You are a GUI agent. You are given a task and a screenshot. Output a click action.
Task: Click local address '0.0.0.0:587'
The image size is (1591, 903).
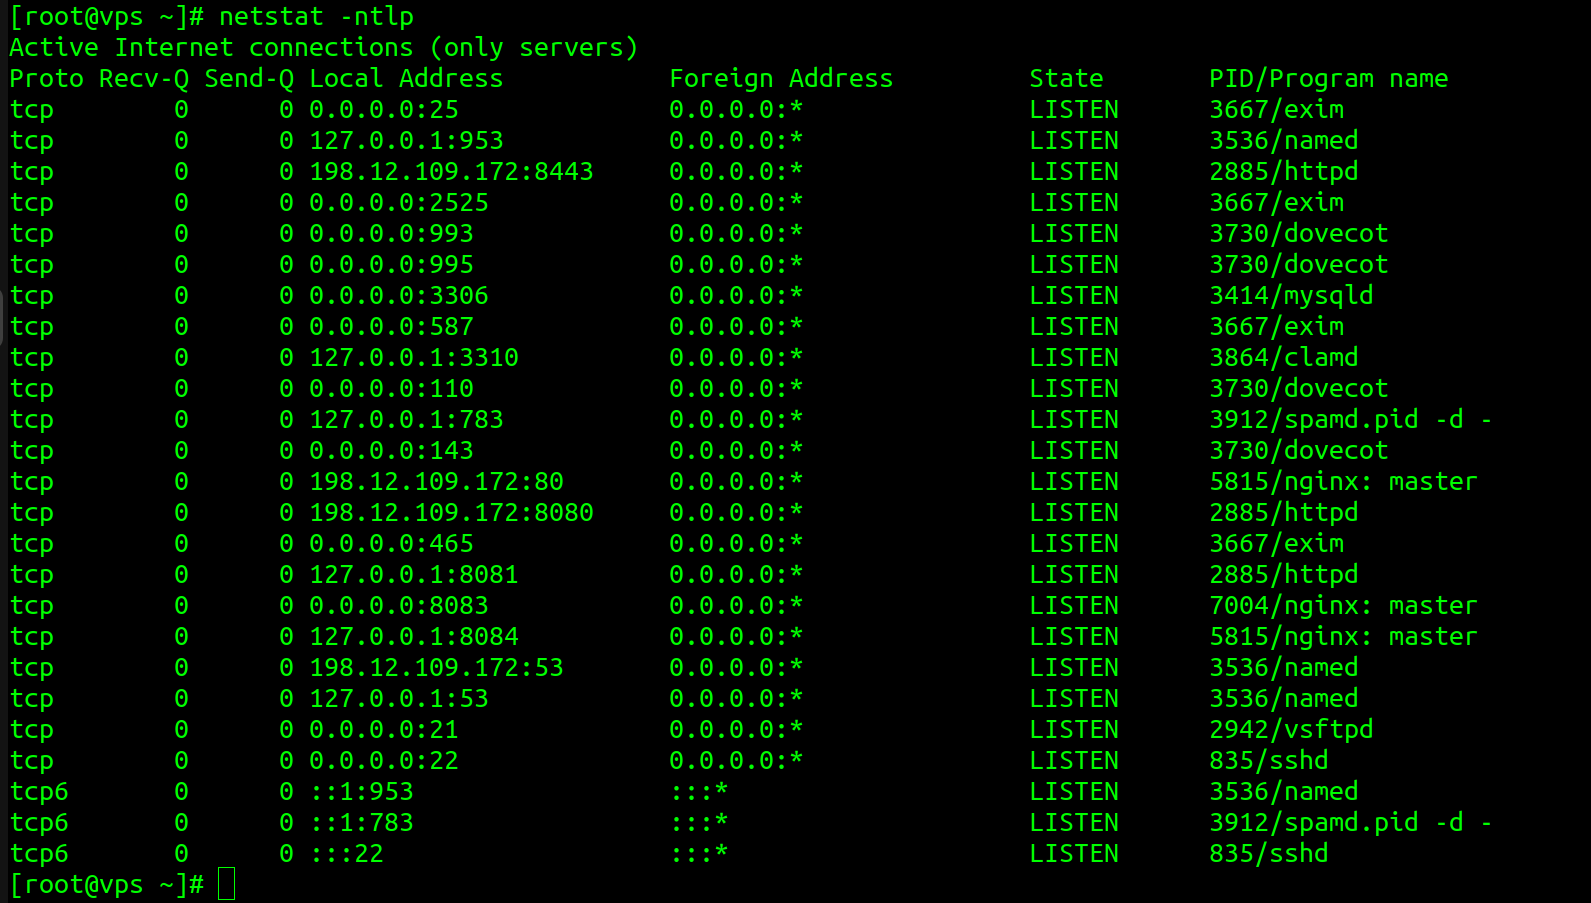391,327
